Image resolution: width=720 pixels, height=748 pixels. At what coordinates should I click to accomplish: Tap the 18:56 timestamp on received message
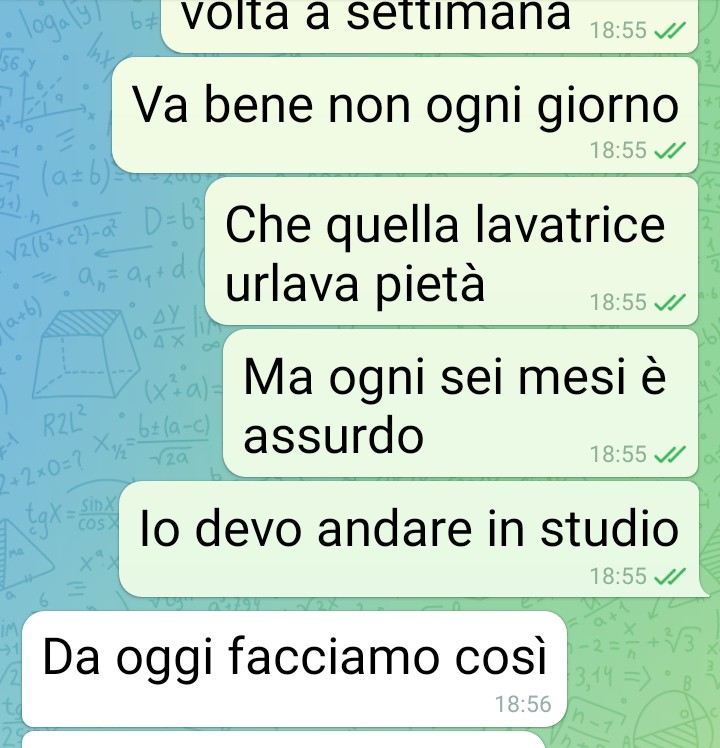tap(523, 705)
